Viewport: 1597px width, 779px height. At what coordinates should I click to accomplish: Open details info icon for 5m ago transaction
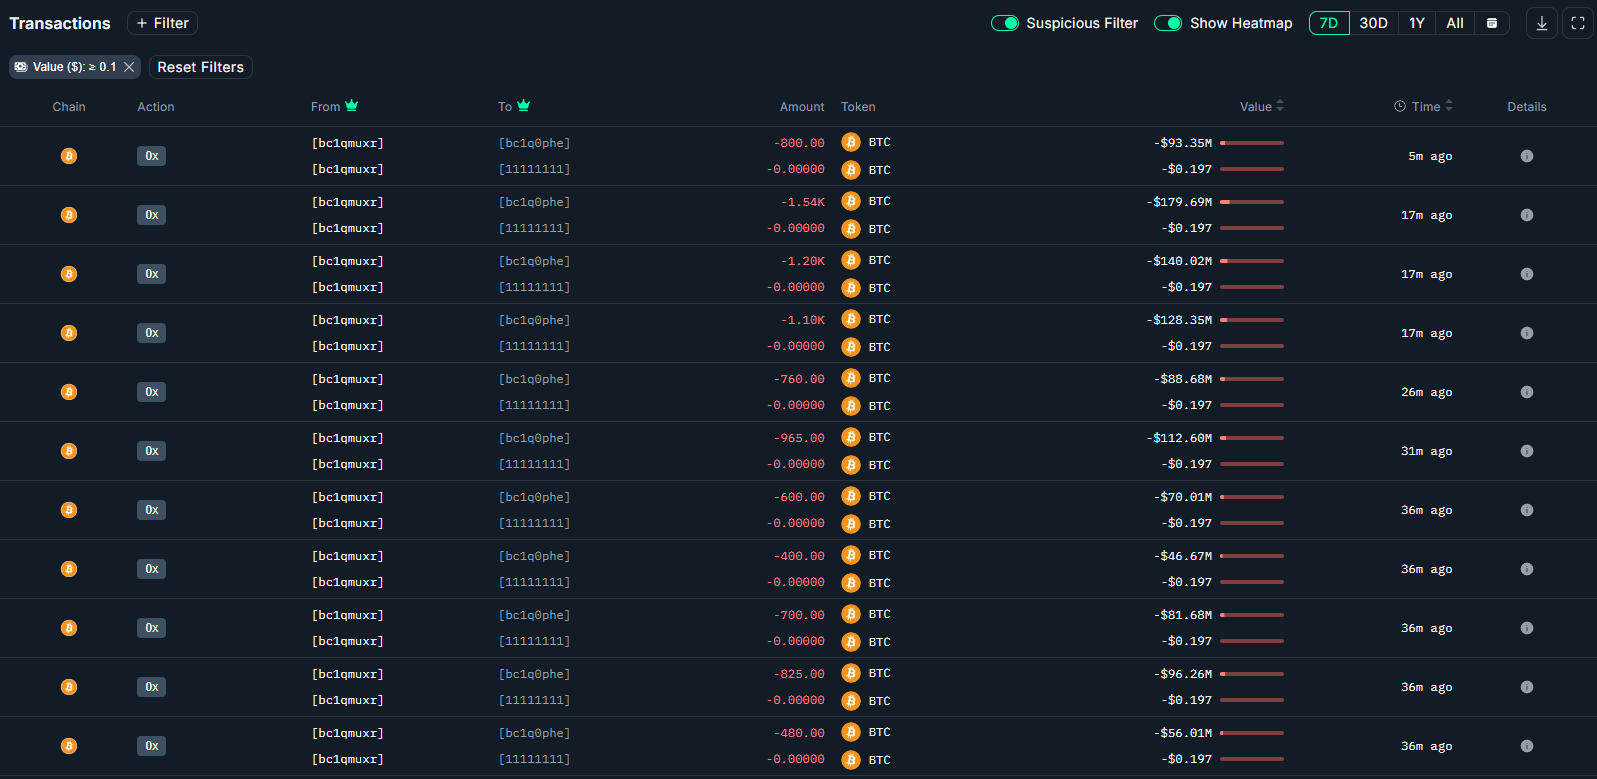pyautogui.click(x=1526, y=156)
